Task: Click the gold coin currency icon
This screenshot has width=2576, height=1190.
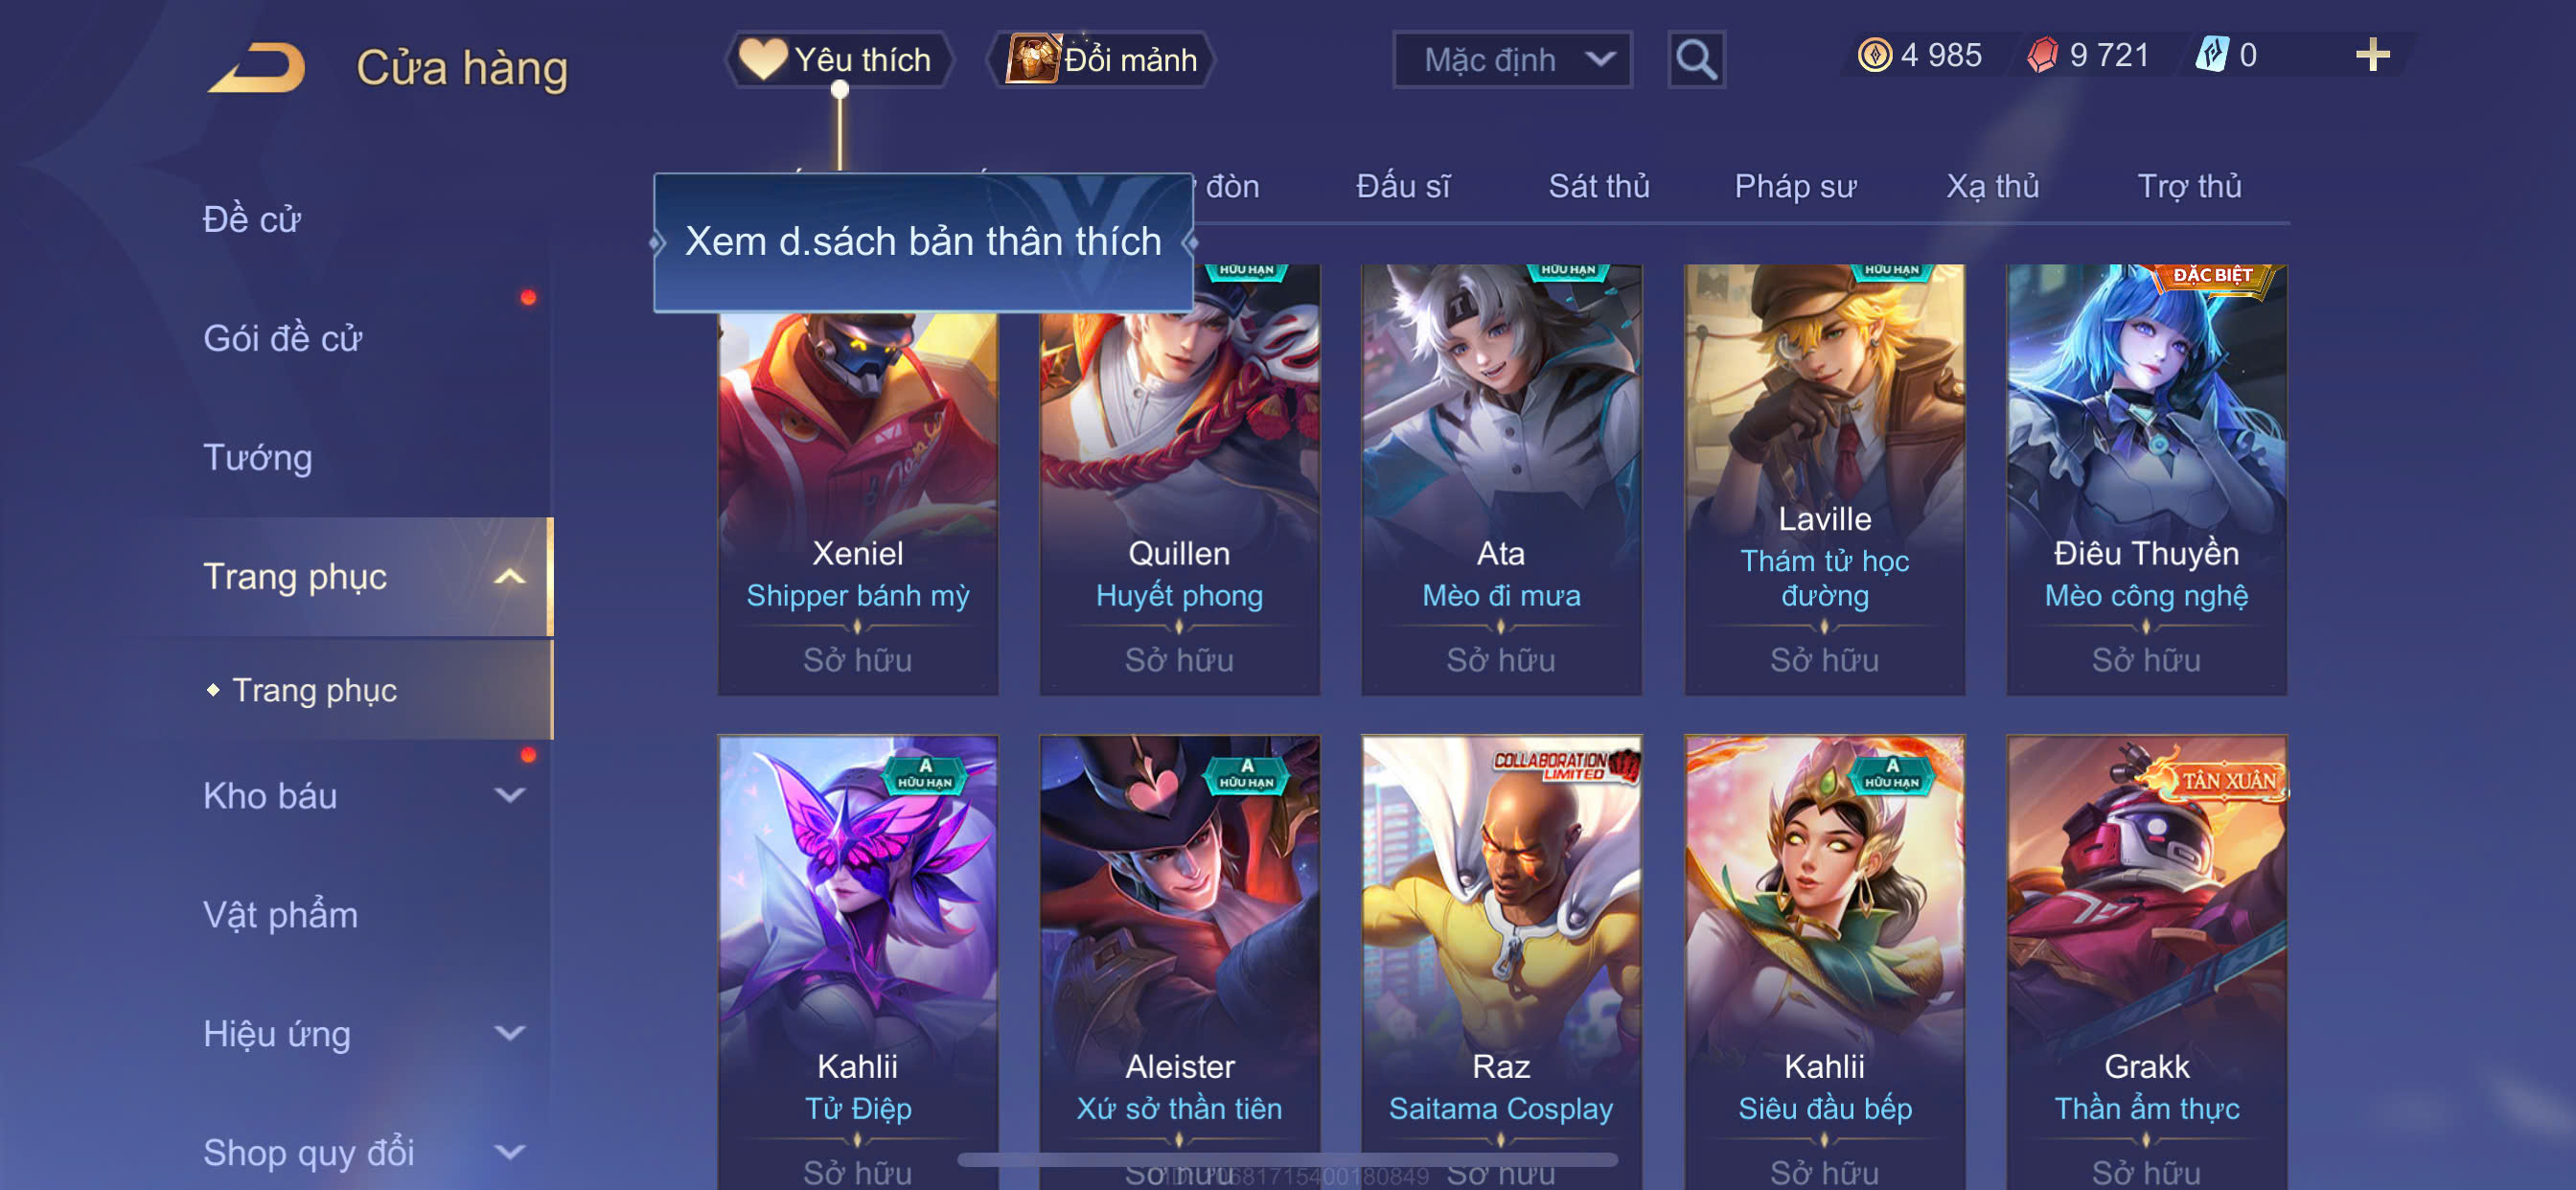Action: click(x=1874, y=55)
